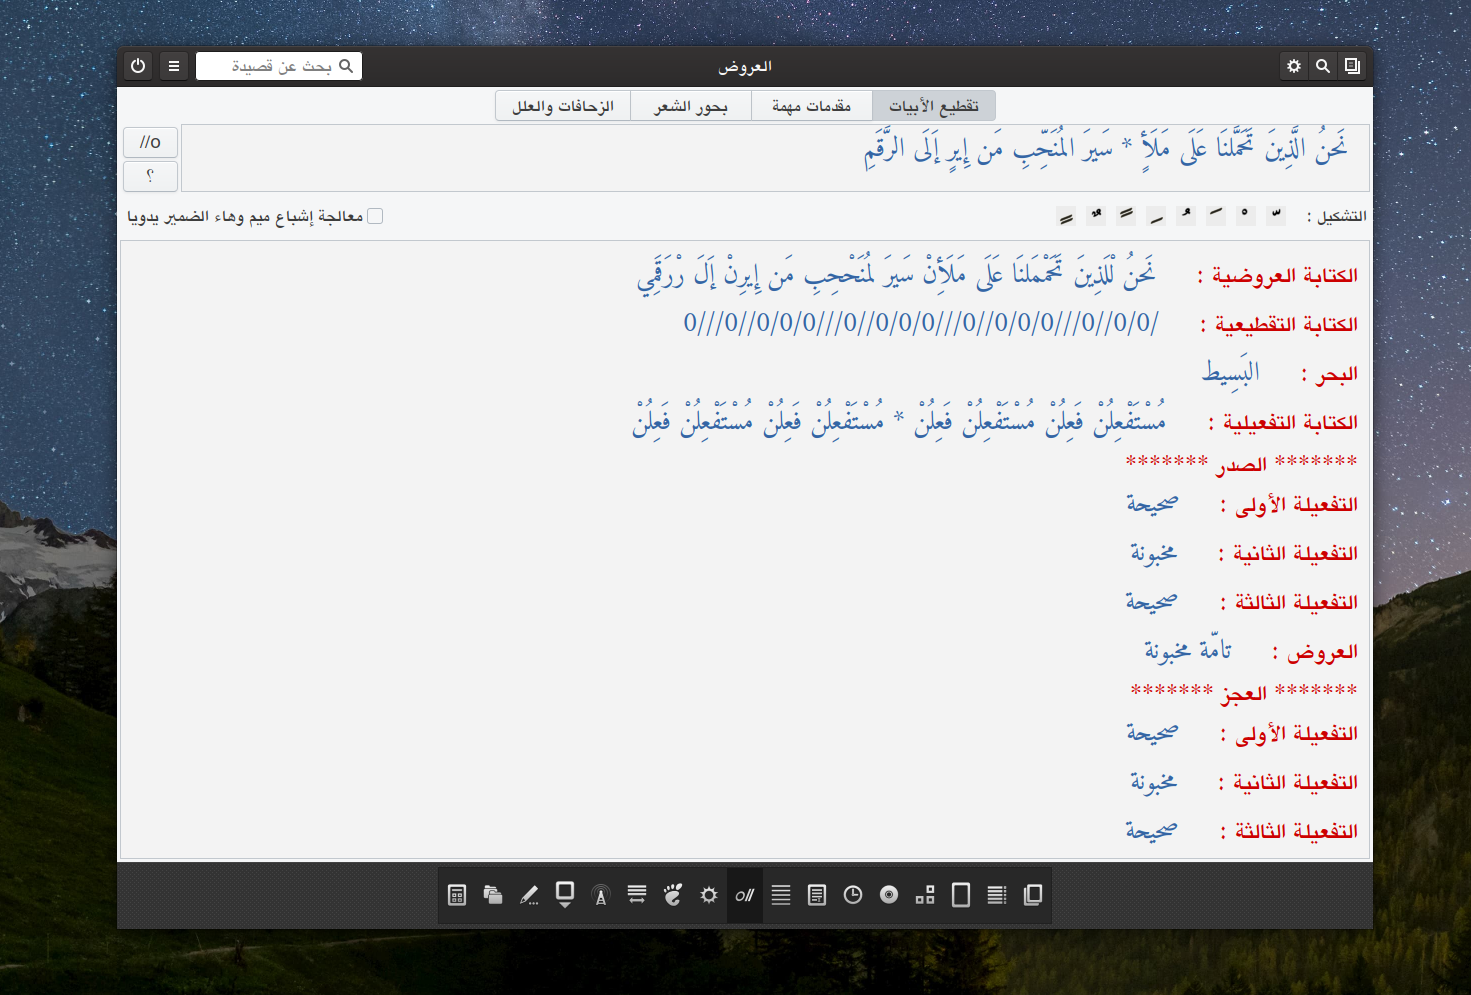Click the meter name البسيط
The width and height of the screenshot is (1471, 995).
point(1231,373)
